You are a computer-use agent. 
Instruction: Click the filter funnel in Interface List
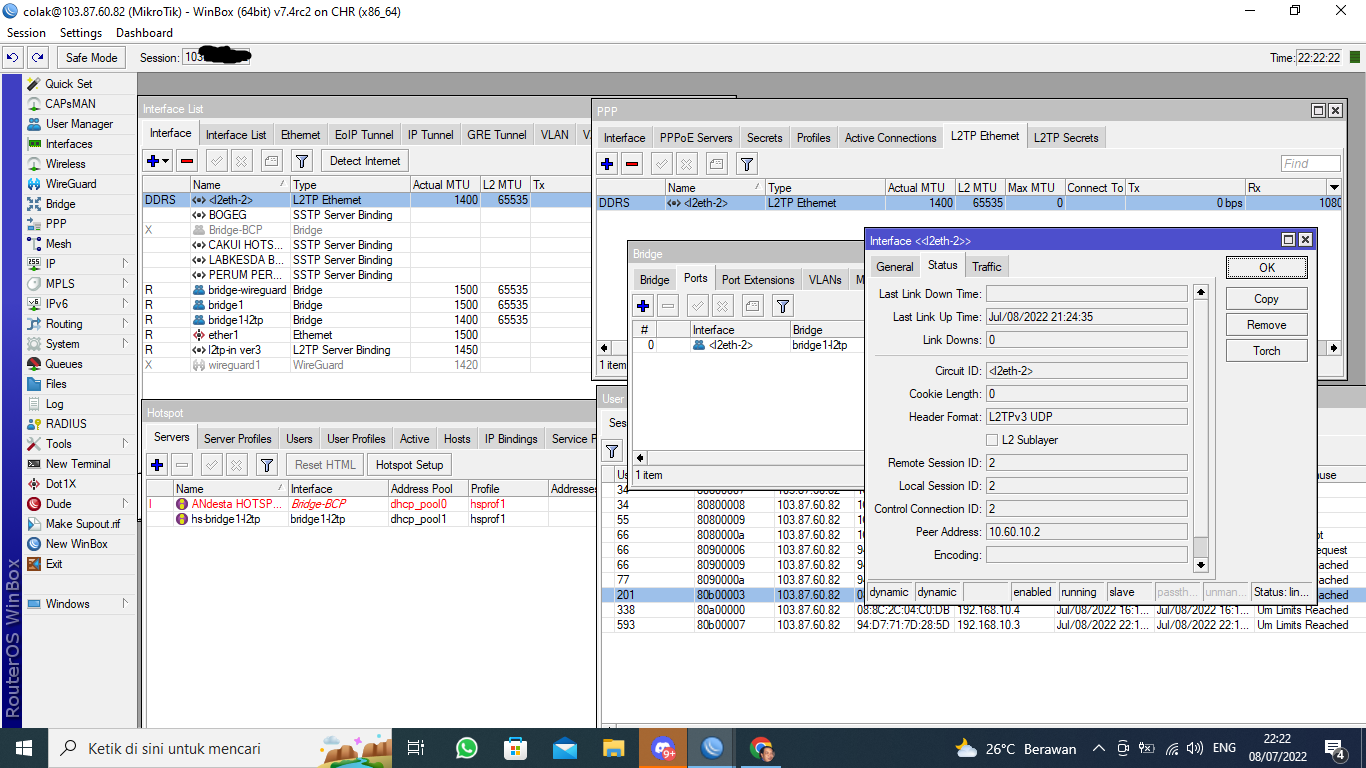(302, 161)
